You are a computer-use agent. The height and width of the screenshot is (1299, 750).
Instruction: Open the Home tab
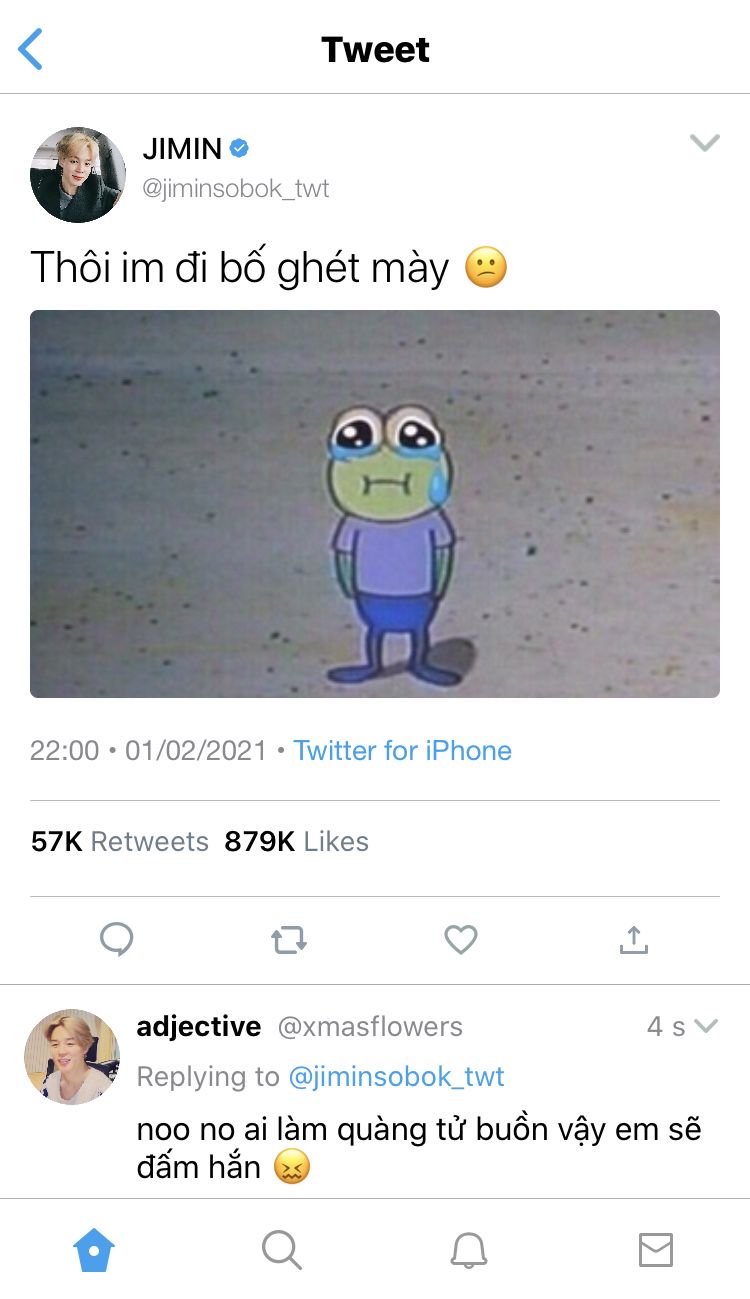pyautogui.click(x=94, y=1250)
